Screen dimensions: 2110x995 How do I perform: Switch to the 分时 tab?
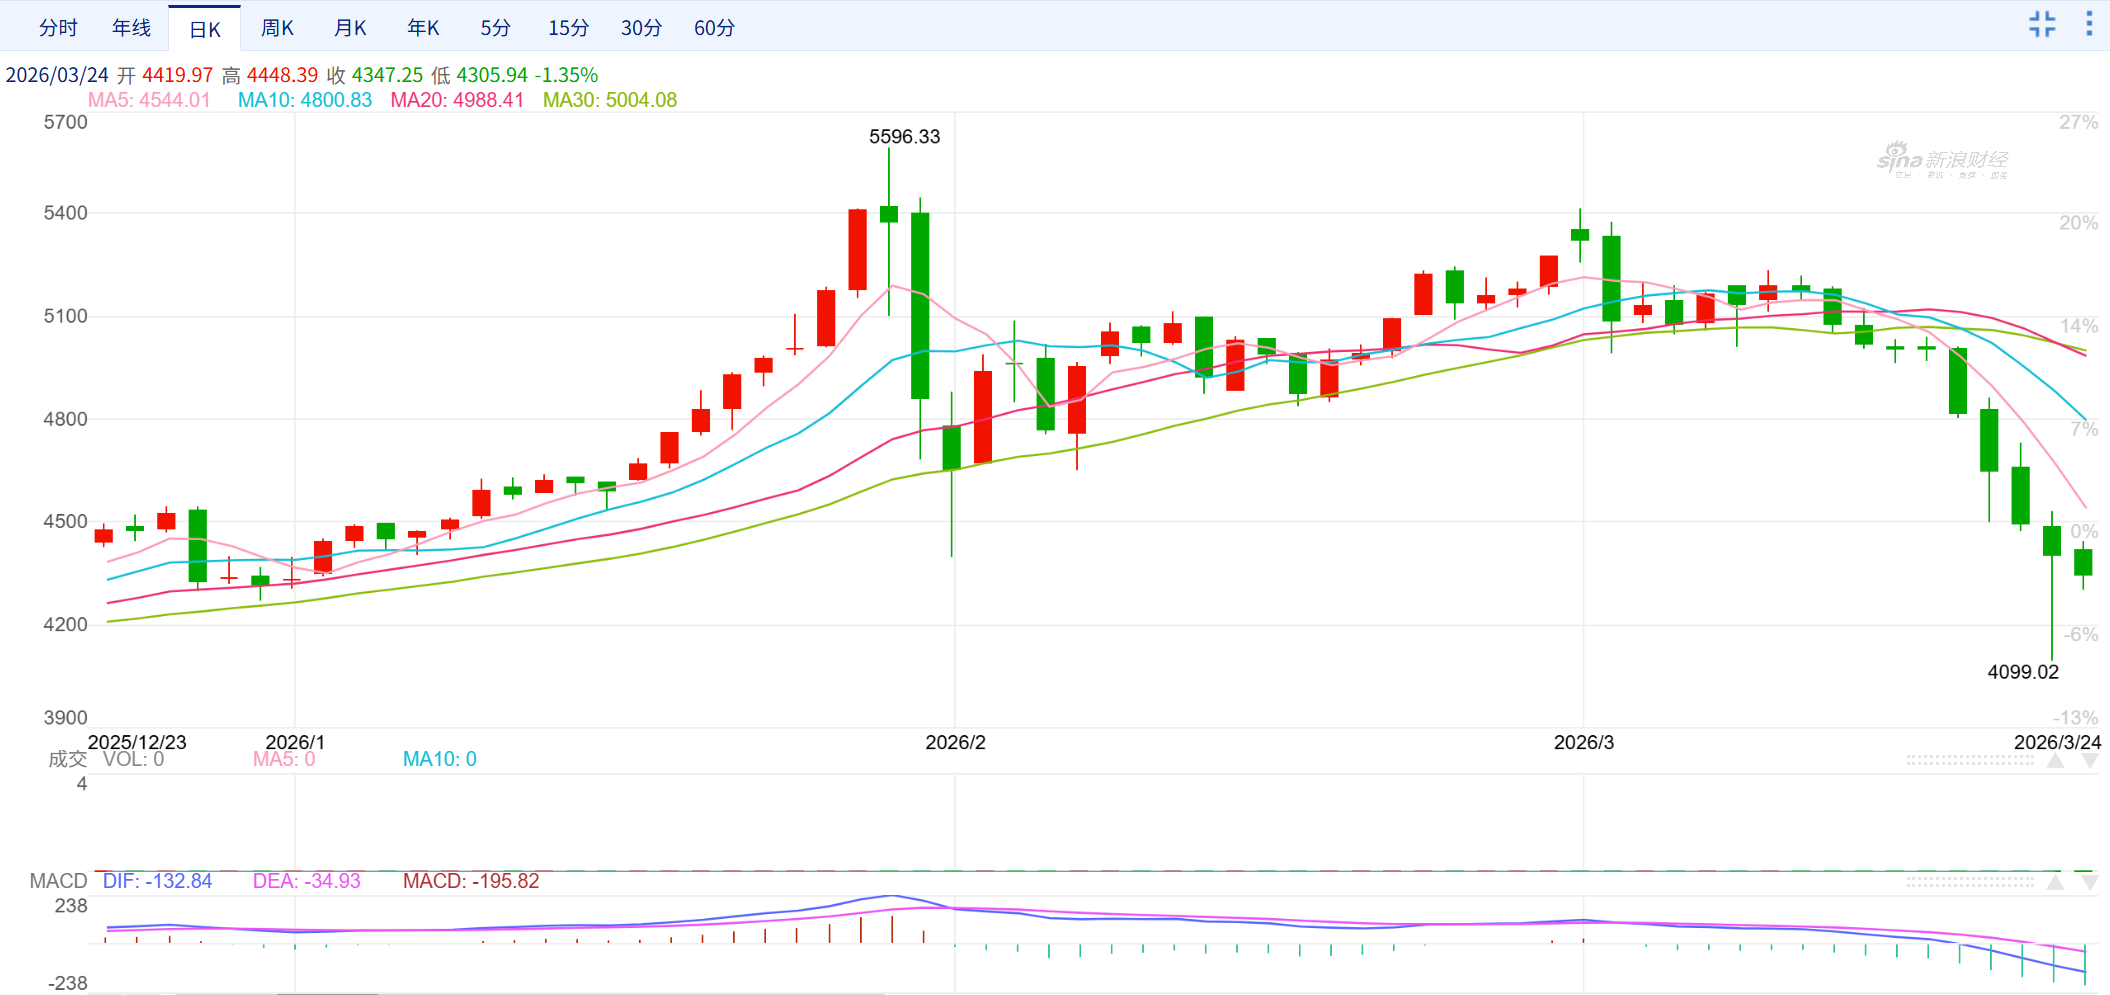click(58, 28)
